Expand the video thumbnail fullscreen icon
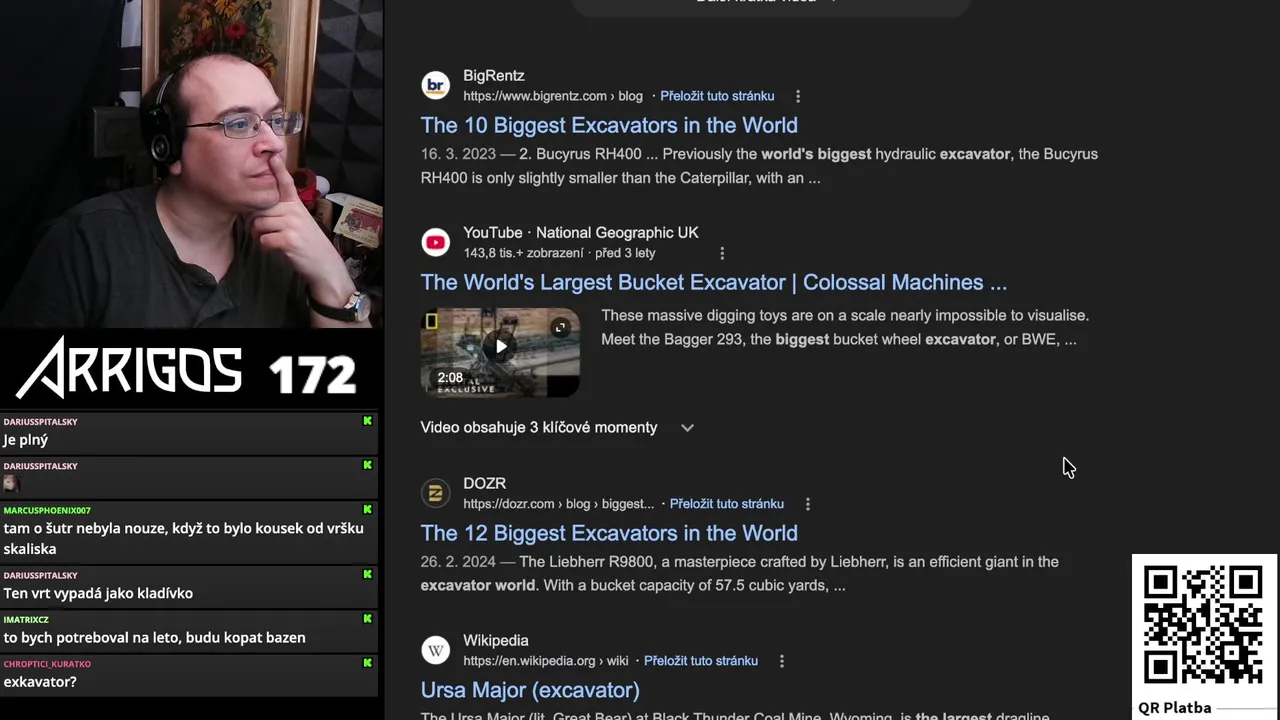1280x720 pixels. (560, 328)
